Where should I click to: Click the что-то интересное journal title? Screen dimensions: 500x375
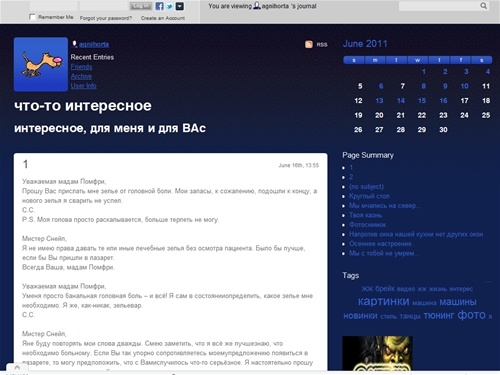coord(83,106)
